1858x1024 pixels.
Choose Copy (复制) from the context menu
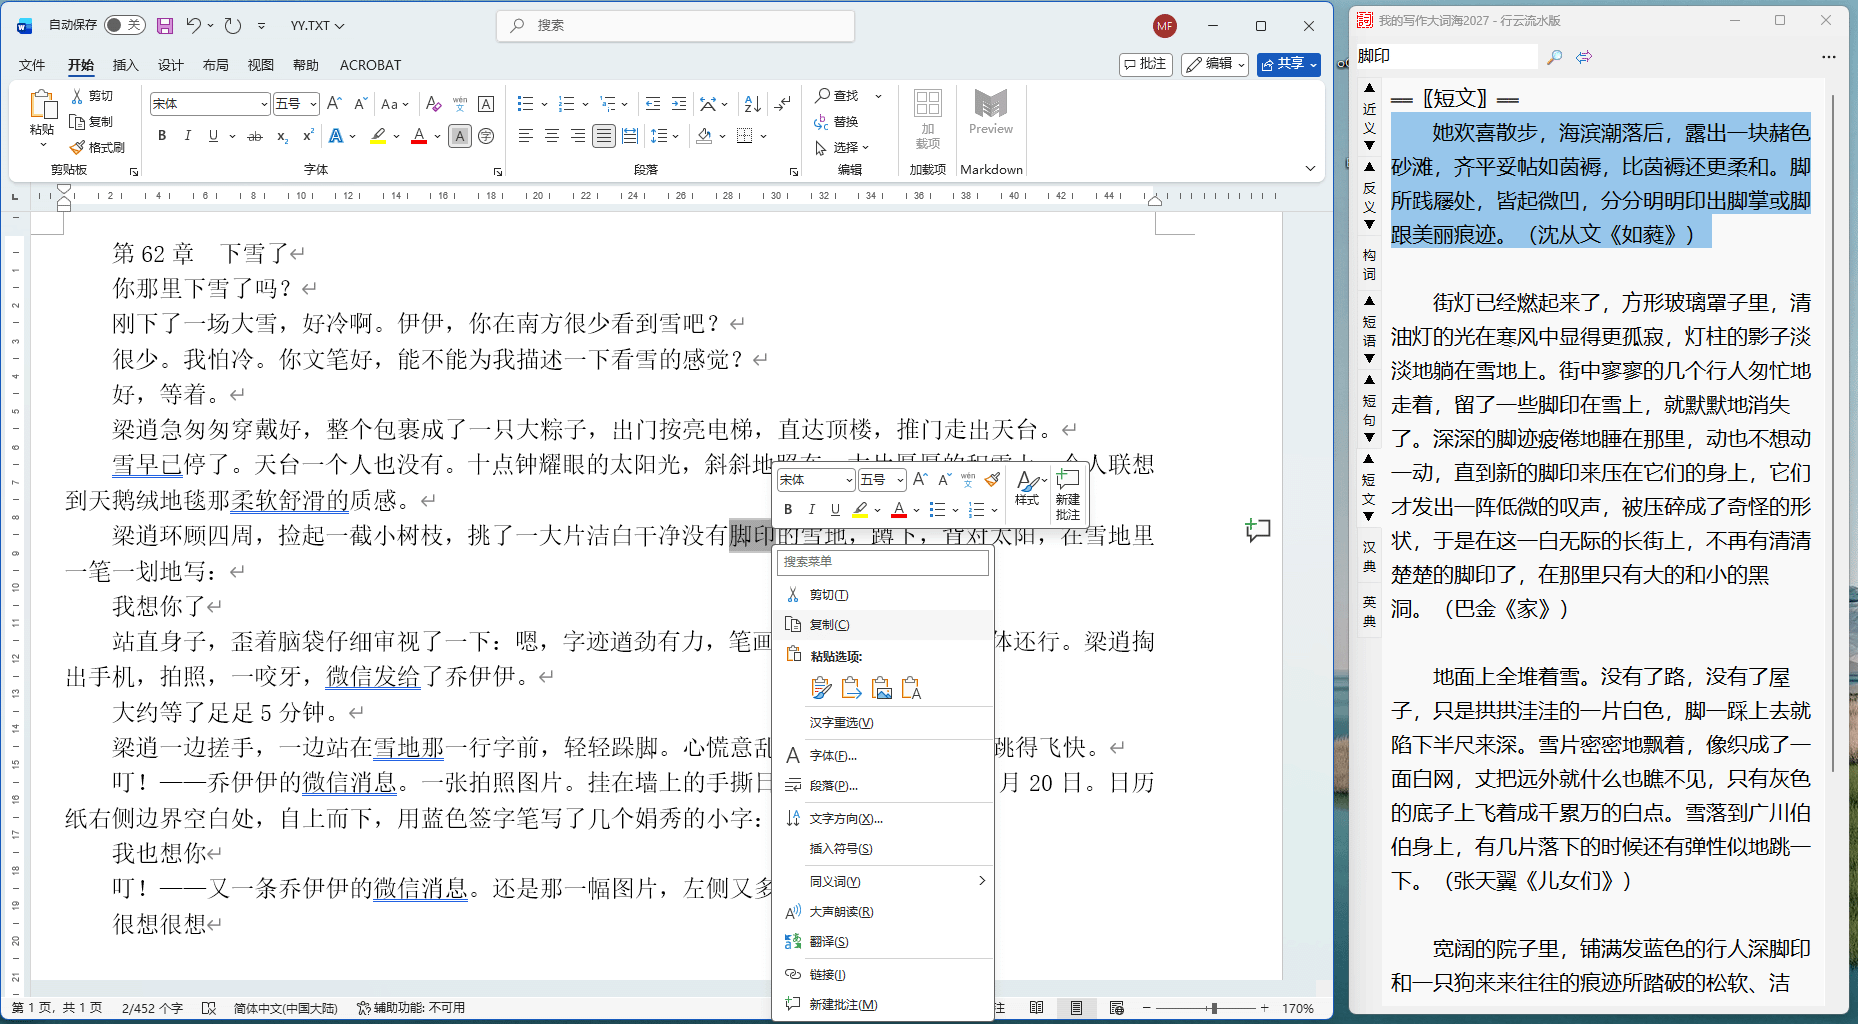click(829, 625)
